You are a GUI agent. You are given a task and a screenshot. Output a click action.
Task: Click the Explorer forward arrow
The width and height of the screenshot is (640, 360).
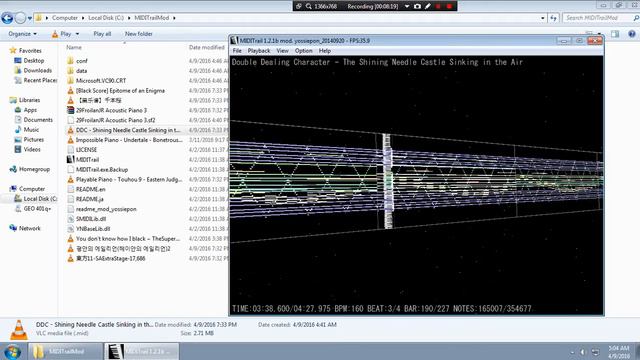tap(20, 18)
